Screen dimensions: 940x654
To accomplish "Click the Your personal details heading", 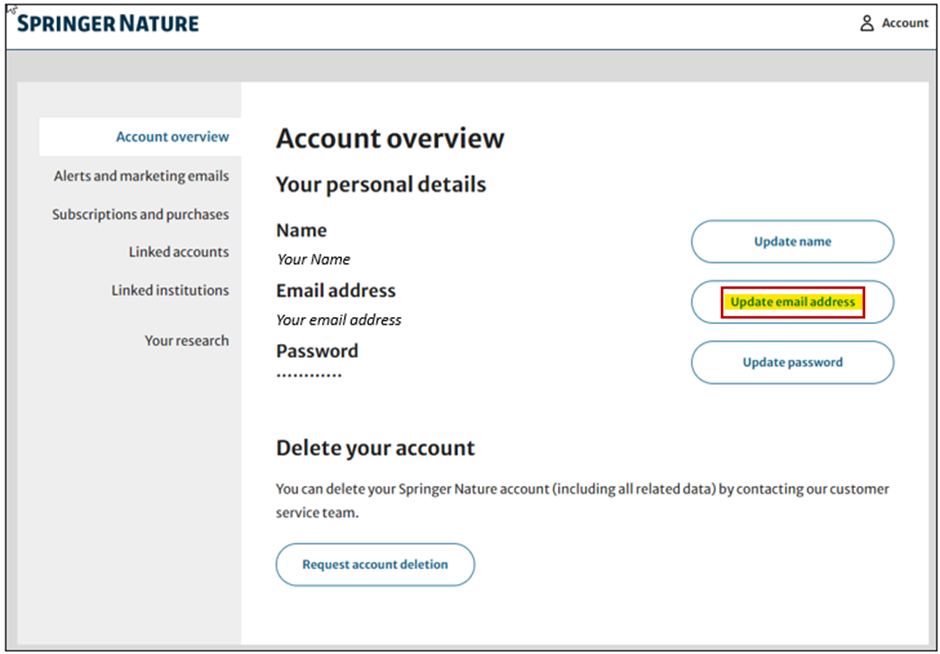I will click(381, 185).
